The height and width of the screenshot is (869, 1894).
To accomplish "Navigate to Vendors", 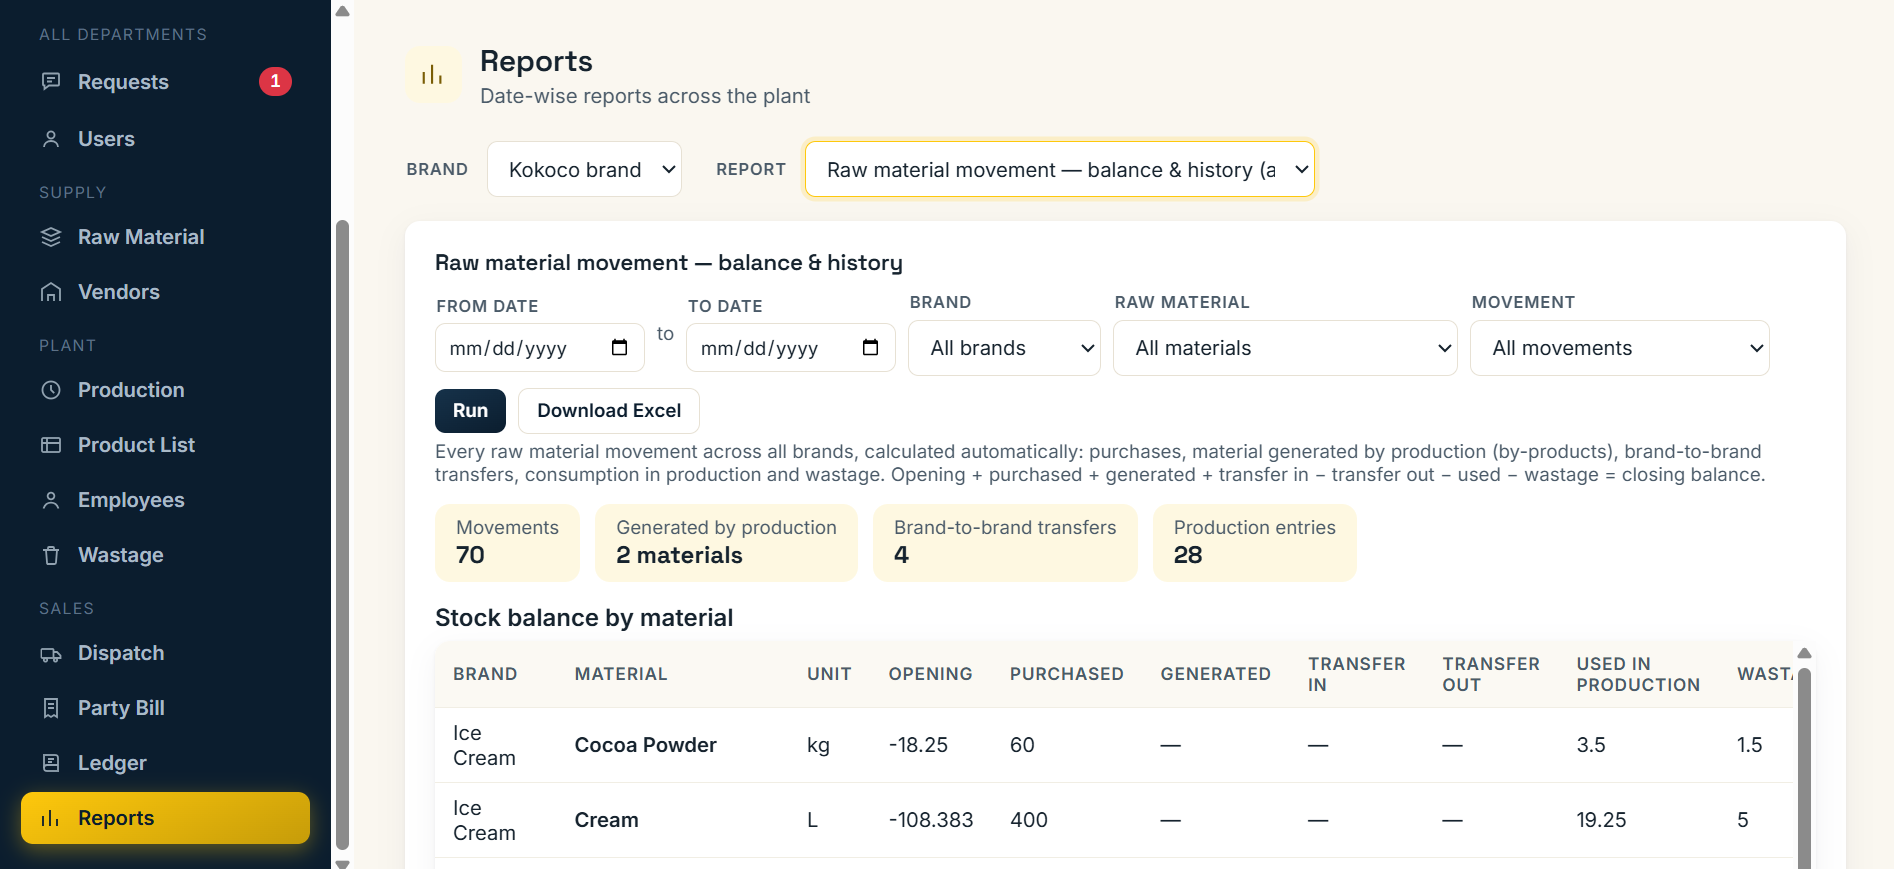I will pyautogui.click(x=165, y=292).
